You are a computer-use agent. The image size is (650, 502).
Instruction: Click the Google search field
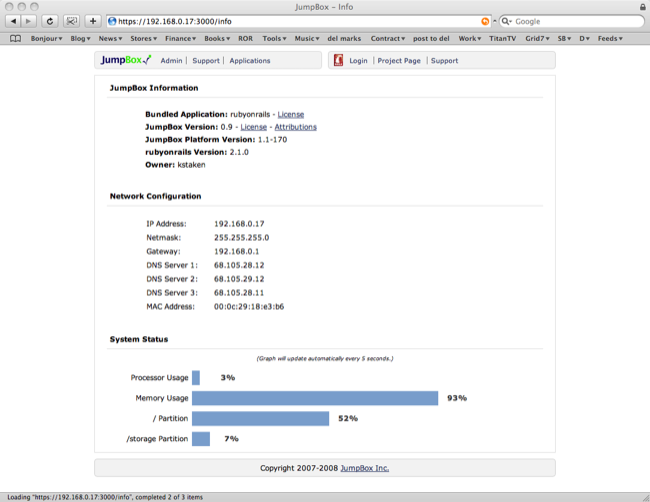[572, 22]
